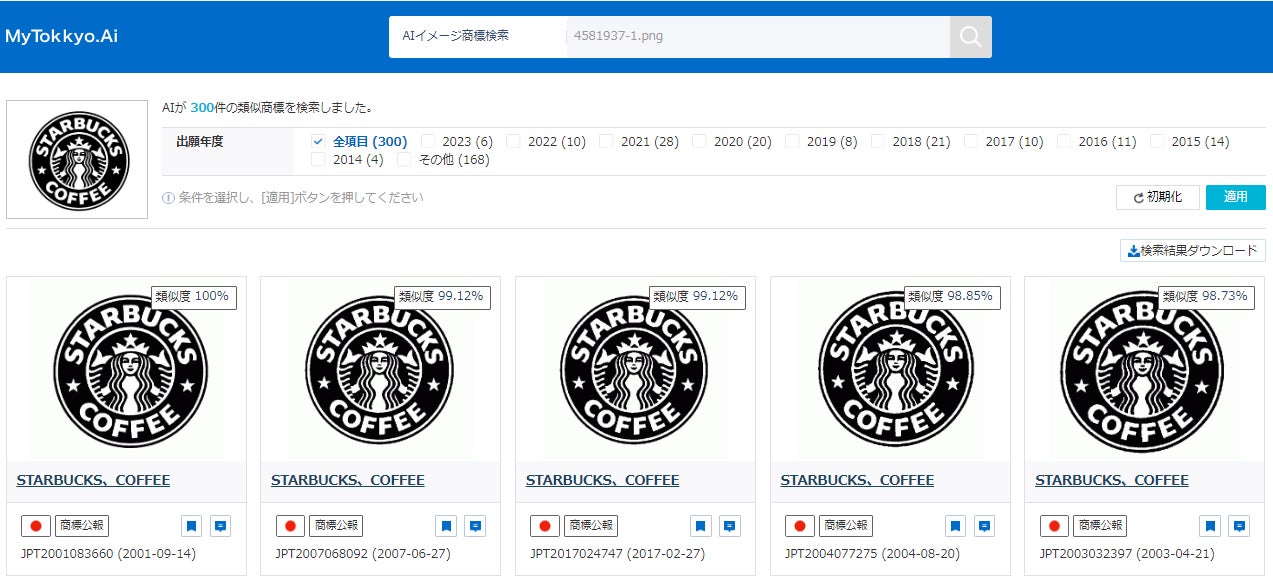Click the 適用 apply button
This screenshot has width=1273, height=584.
click(x=1236, y=197)
